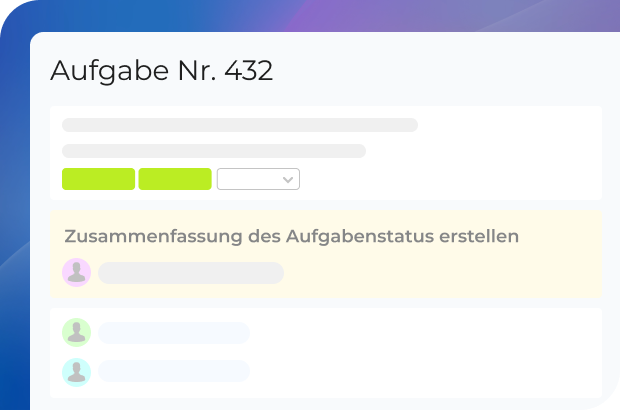The width and height of the screenshot is (620, 410).
Task: Click the pink user avatar icon
Action: [x=77, y=272]
